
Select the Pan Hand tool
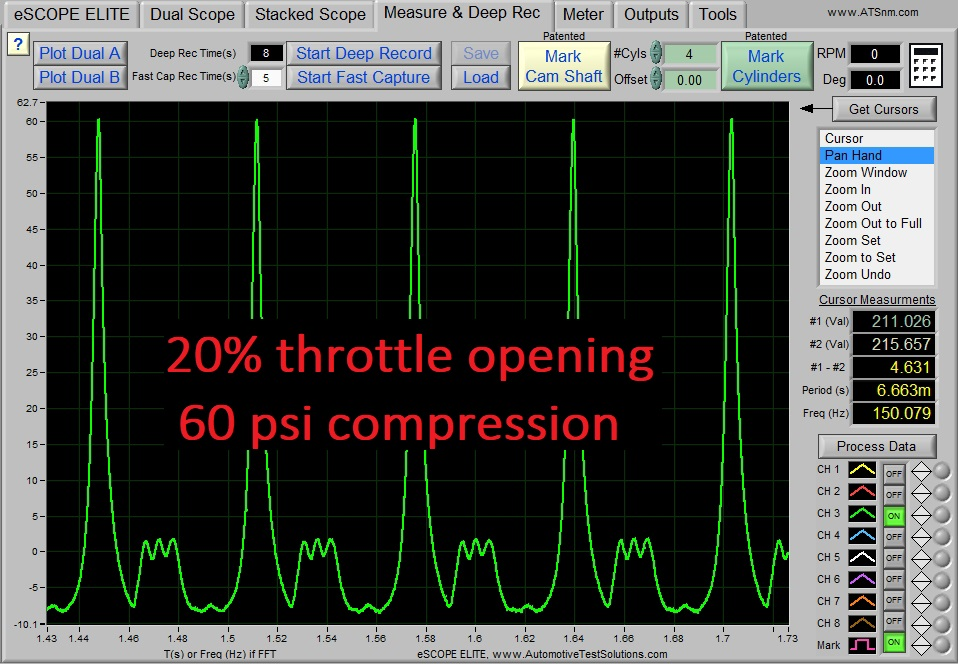876,155
